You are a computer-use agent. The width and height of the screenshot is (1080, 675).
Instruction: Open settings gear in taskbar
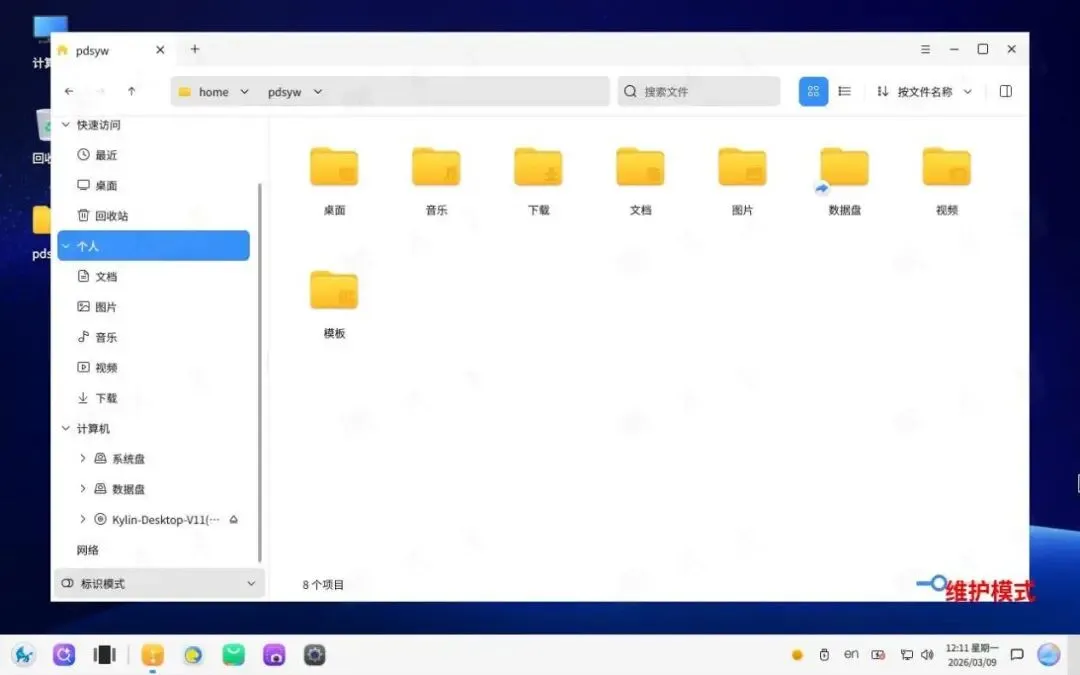click(x=315, y=654)
